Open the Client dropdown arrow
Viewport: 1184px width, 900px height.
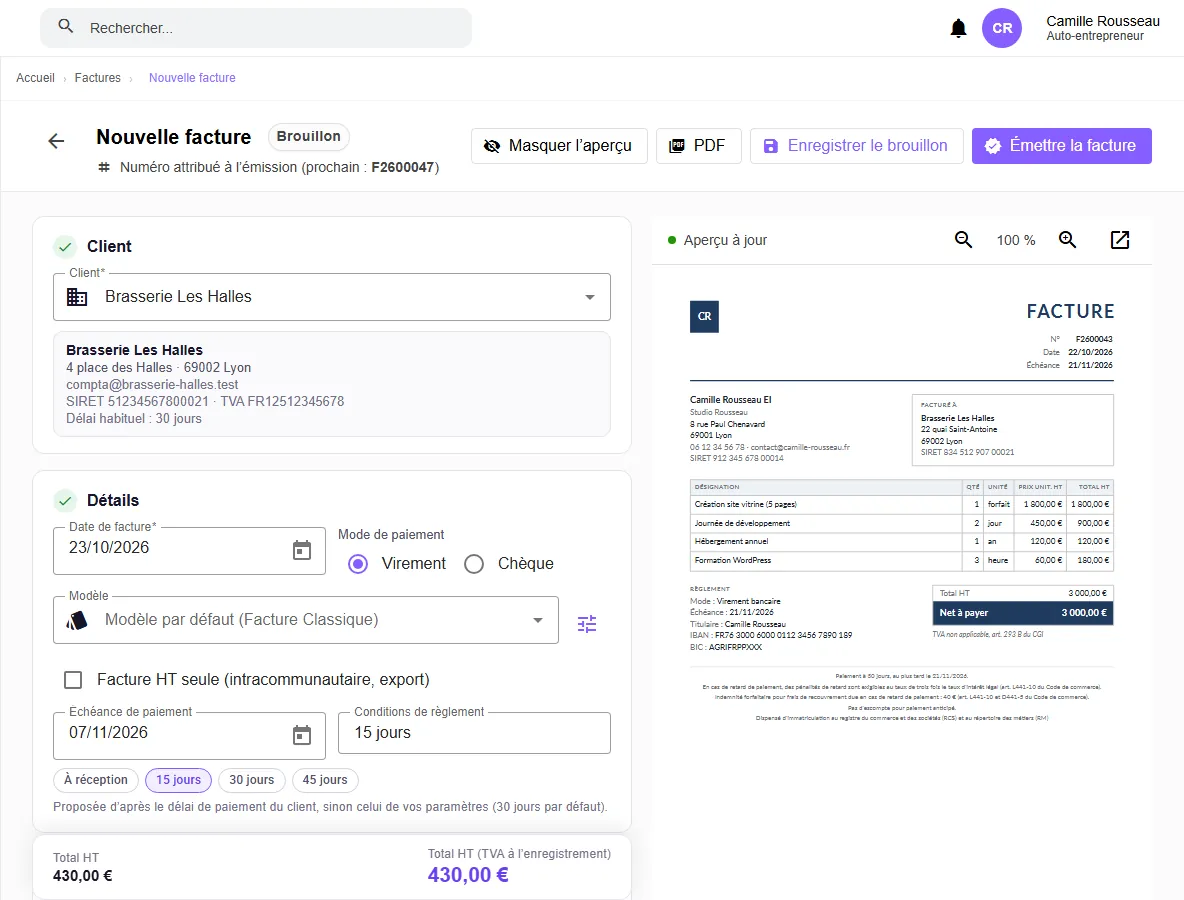click(590, 297)
